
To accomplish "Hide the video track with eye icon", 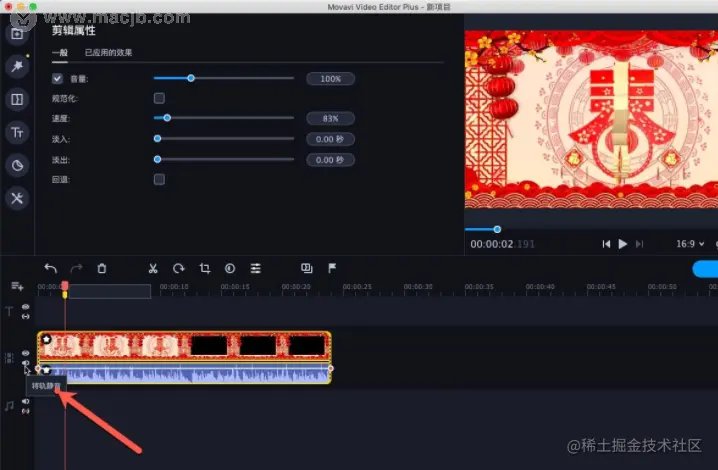I will [x=26, y=353].
